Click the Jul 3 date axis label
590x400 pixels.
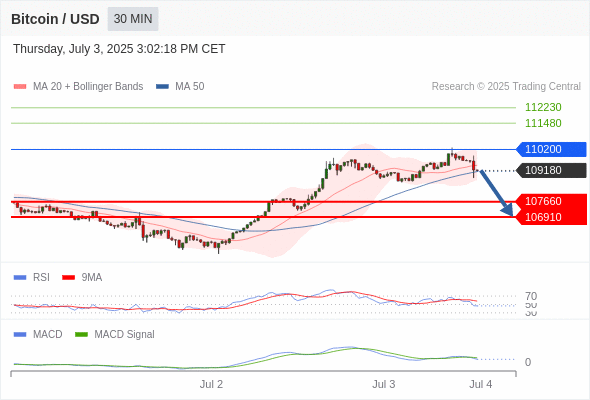[383, 384]
